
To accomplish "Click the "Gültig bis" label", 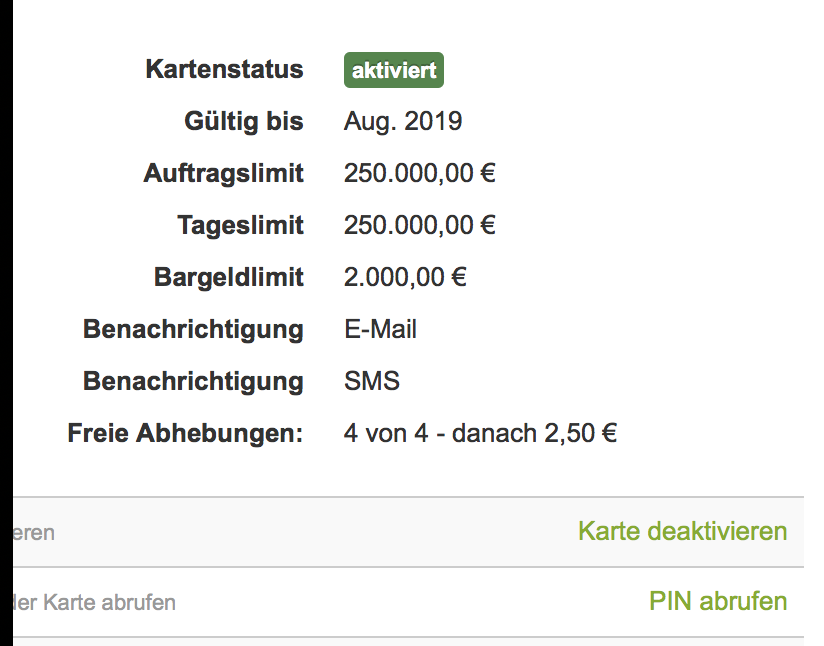I will [x=243, y=122].
